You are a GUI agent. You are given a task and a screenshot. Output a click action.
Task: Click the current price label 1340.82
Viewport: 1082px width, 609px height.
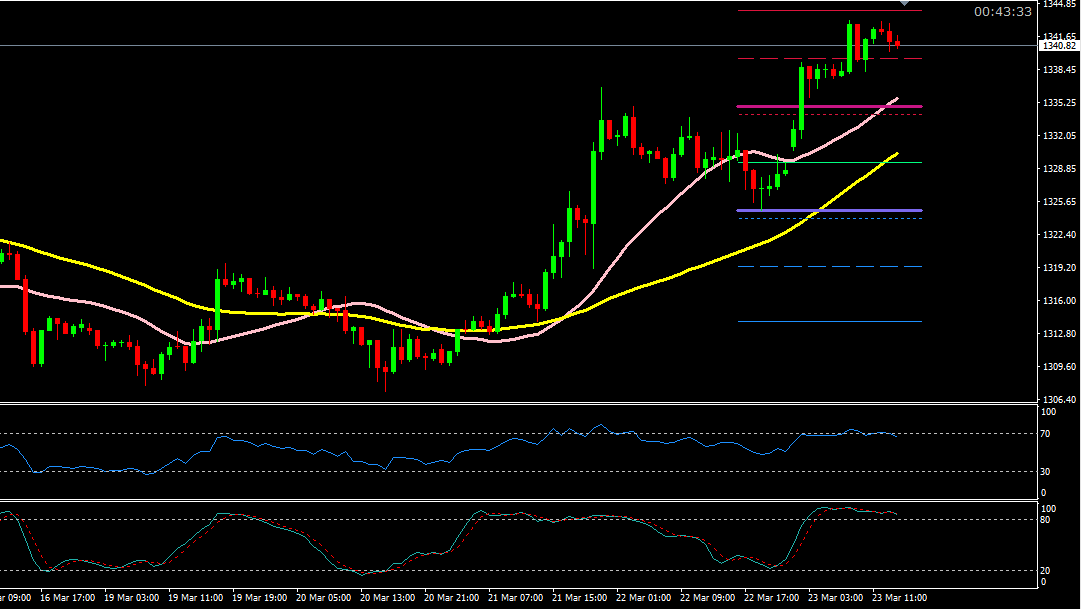tap(1058, 46)
